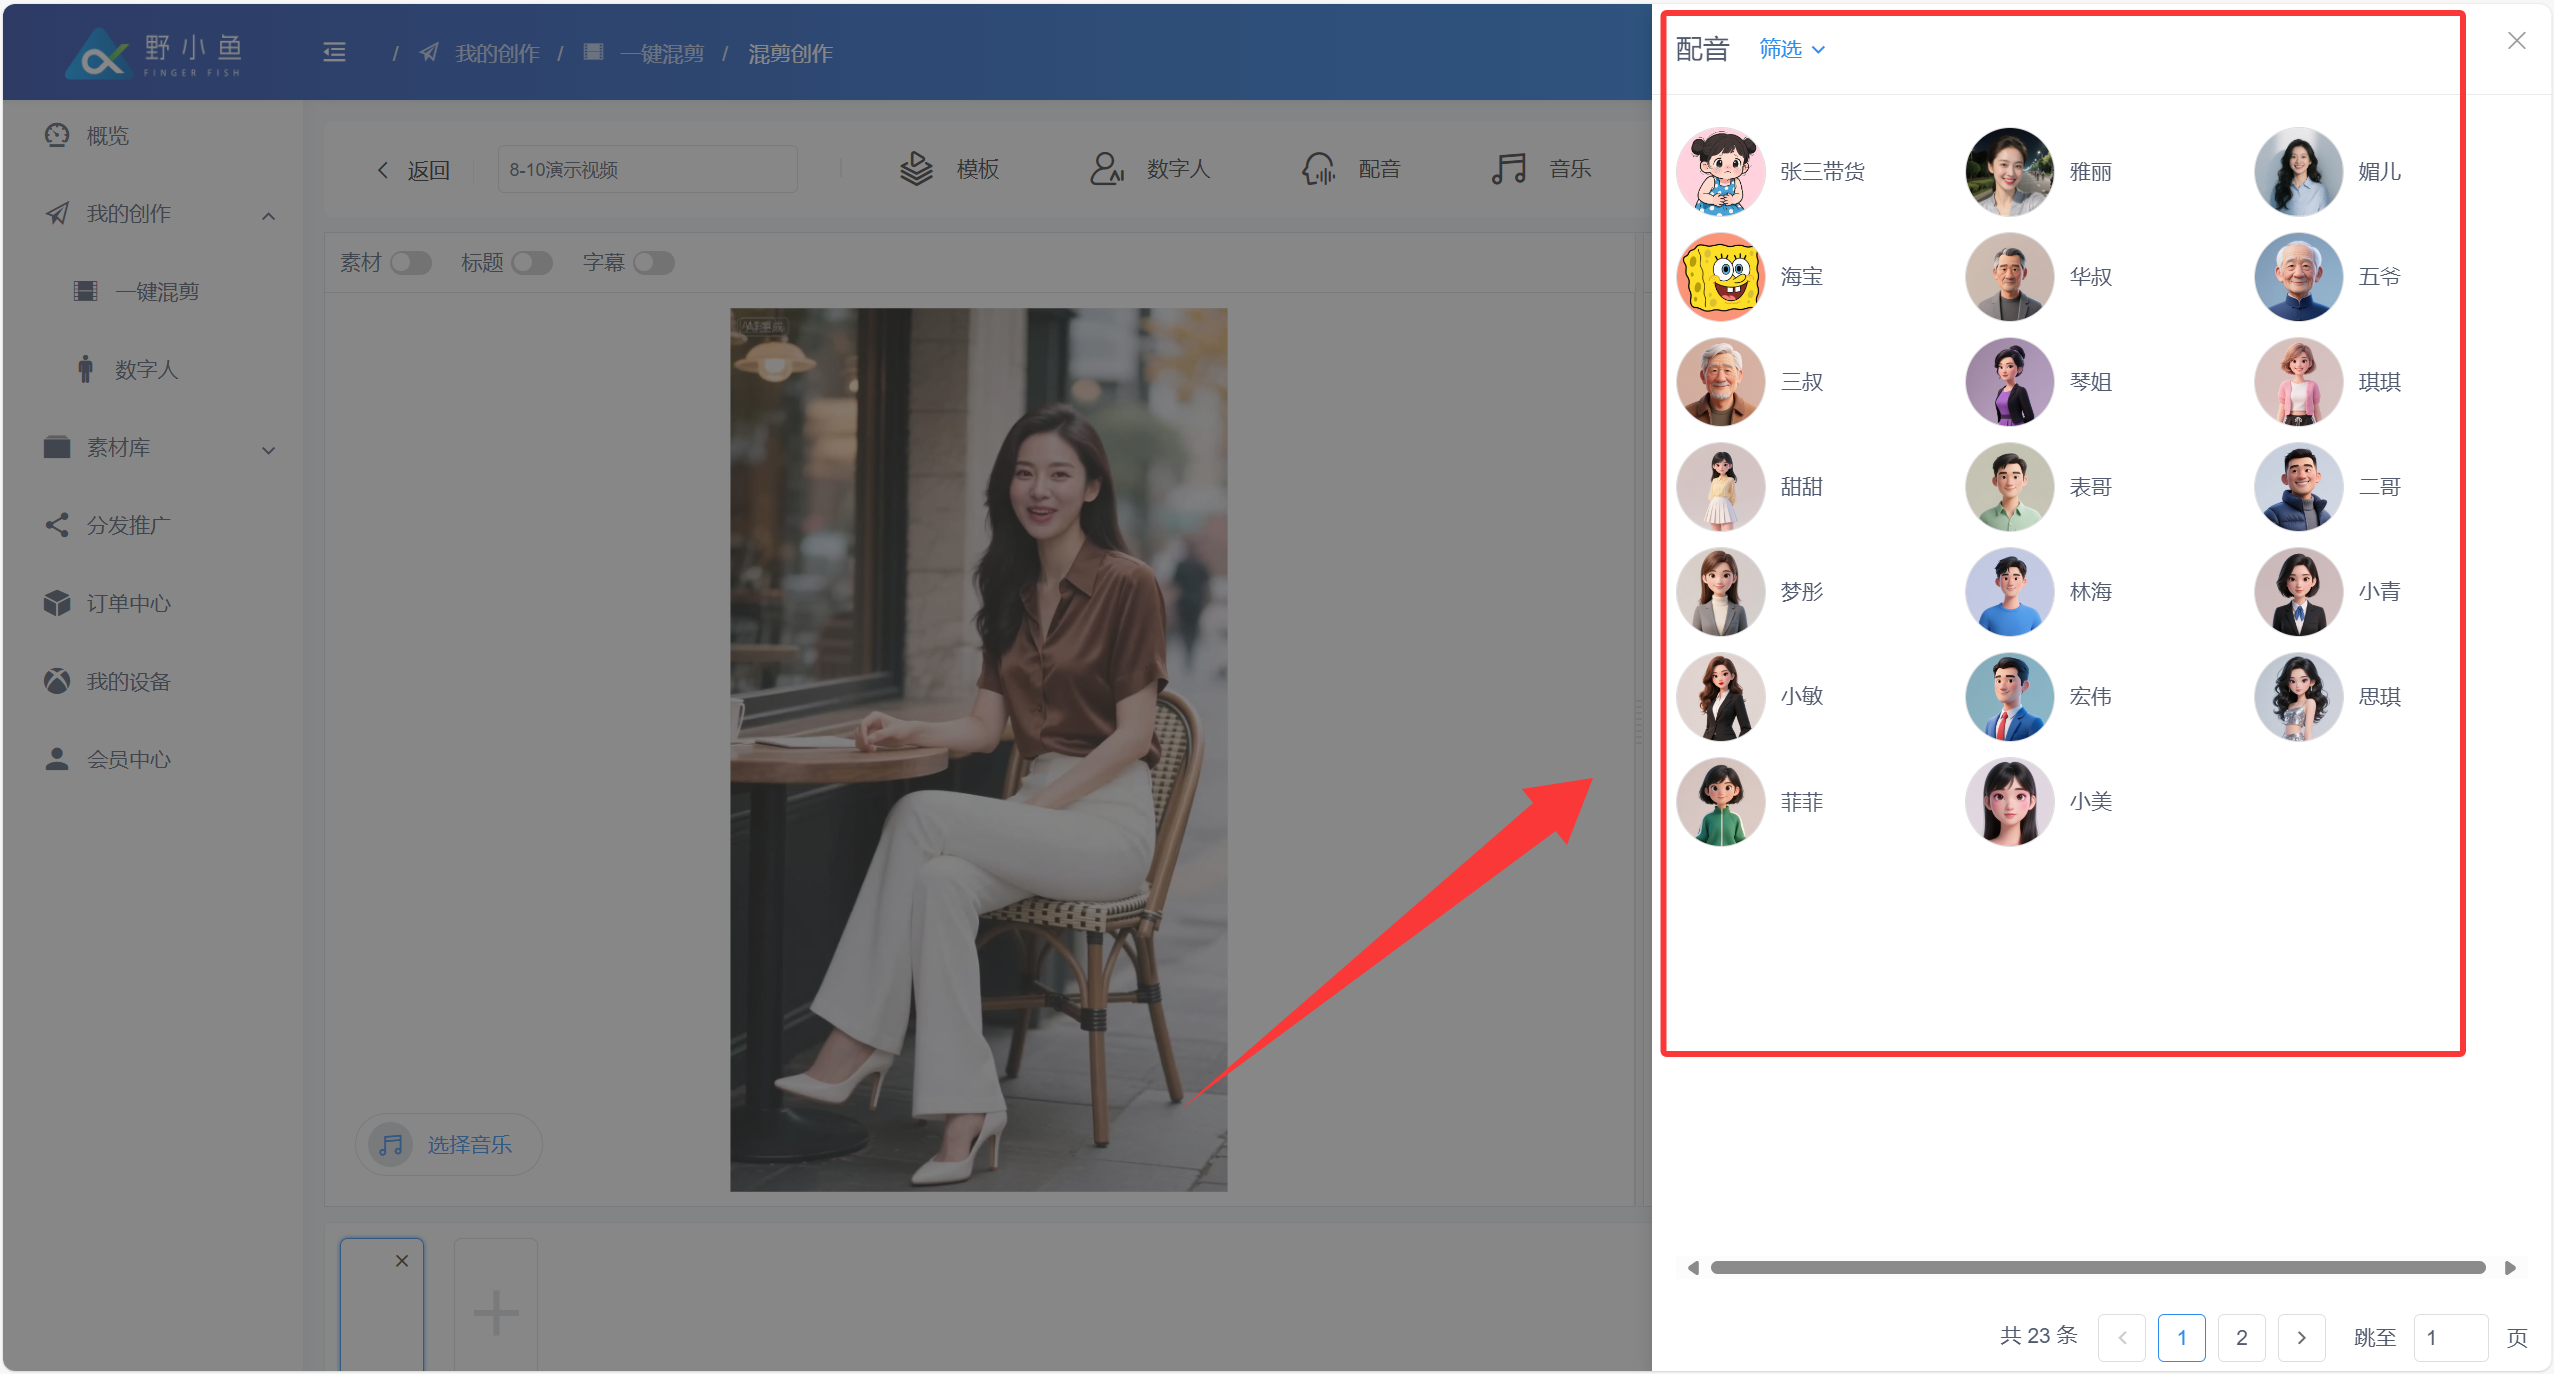Click the 数字人 digital human toolbar icon
The width and height of the screenshot is (2554, 1374).
tap(1106, 169)
